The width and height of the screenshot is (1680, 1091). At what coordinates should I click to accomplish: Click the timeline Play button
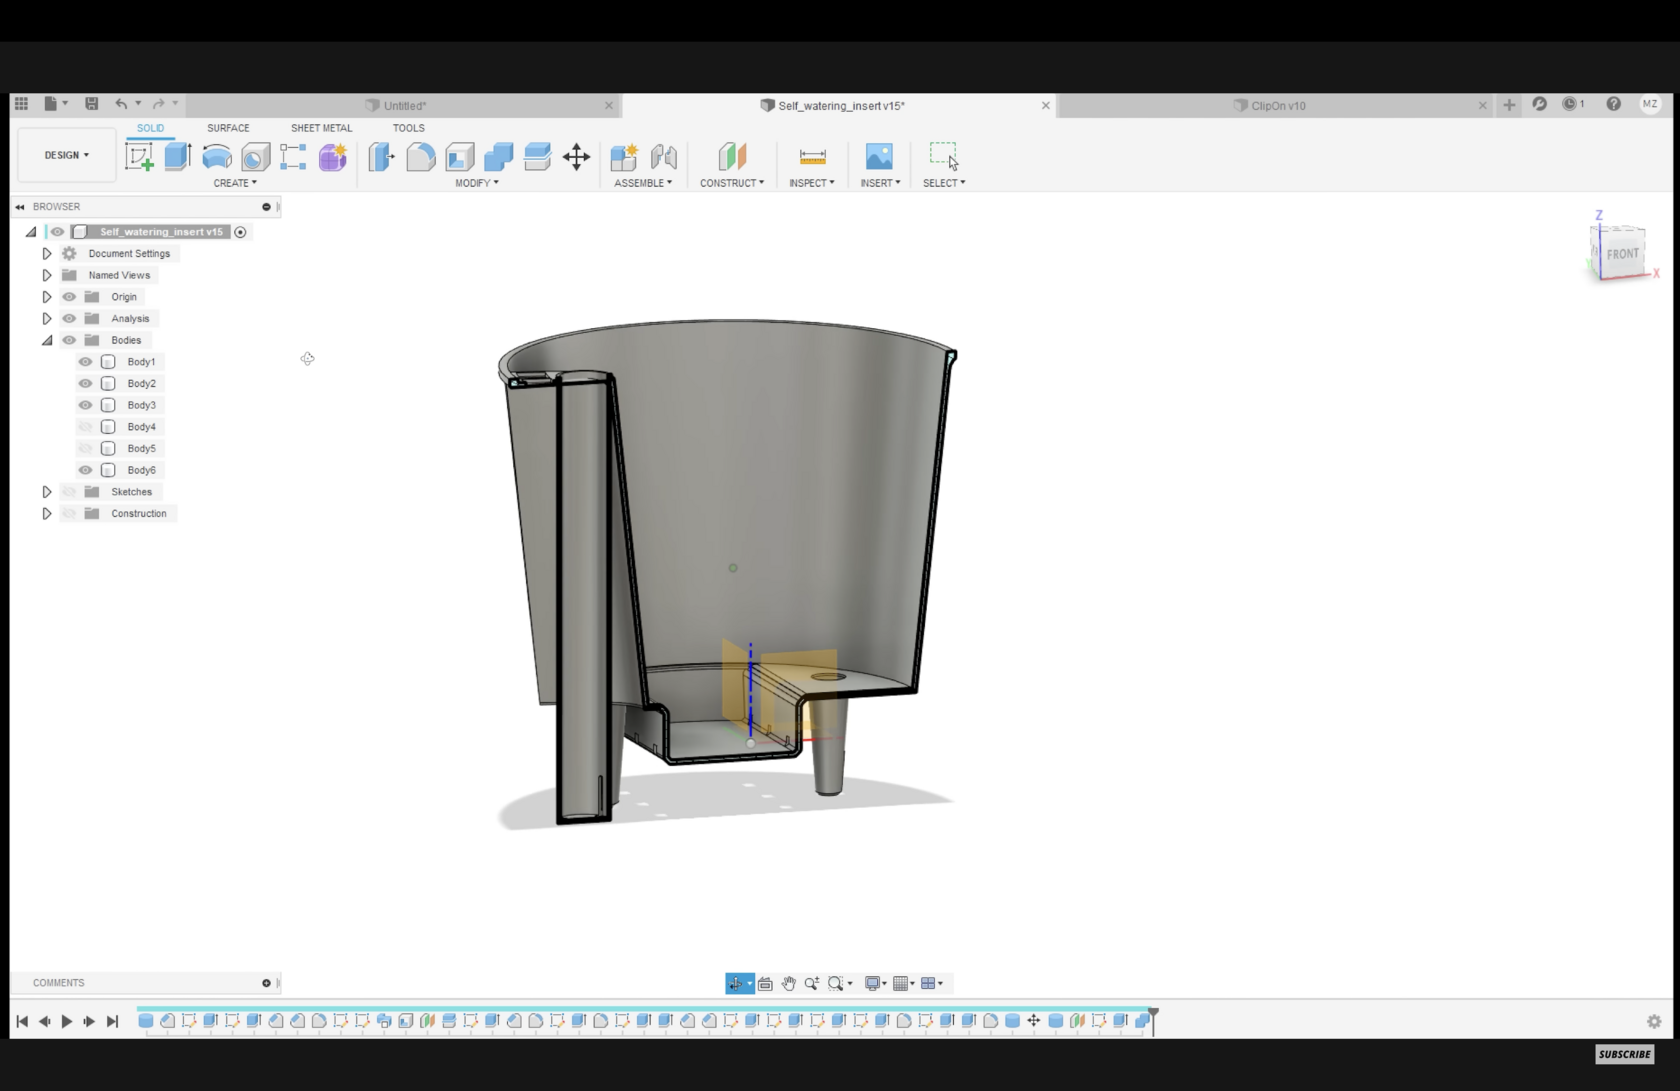(67, 1021)
